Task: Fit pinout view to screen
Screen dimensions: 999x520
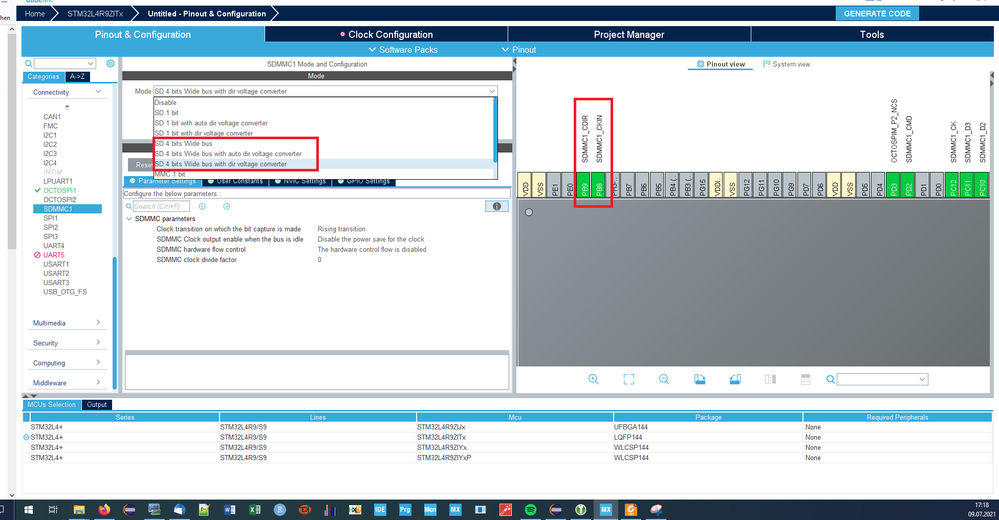Action: [x=629, y=379]
